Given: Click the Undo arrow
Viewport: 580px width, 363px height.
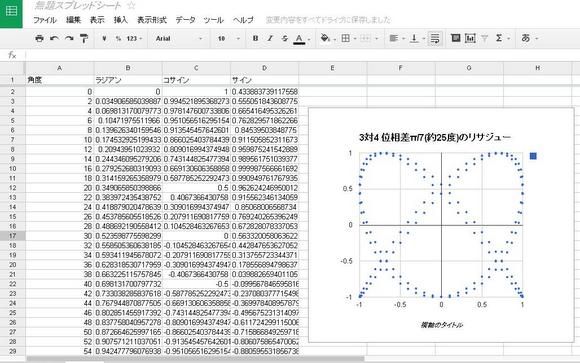Looking at the screenshot, I should (x=54, y=38).
